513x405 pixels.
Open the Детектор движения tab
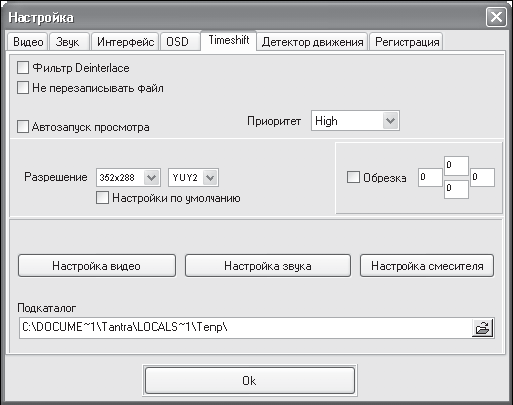(312, 42)
